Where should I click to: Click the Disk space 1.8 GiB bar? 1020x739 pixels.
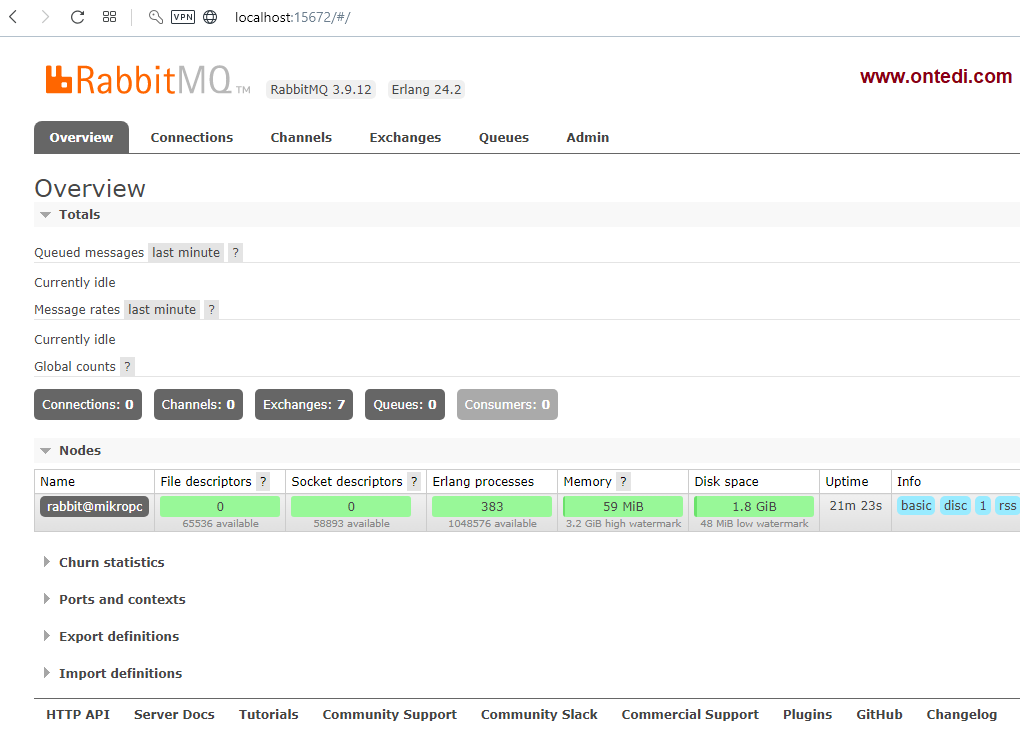tap(755, 506)
